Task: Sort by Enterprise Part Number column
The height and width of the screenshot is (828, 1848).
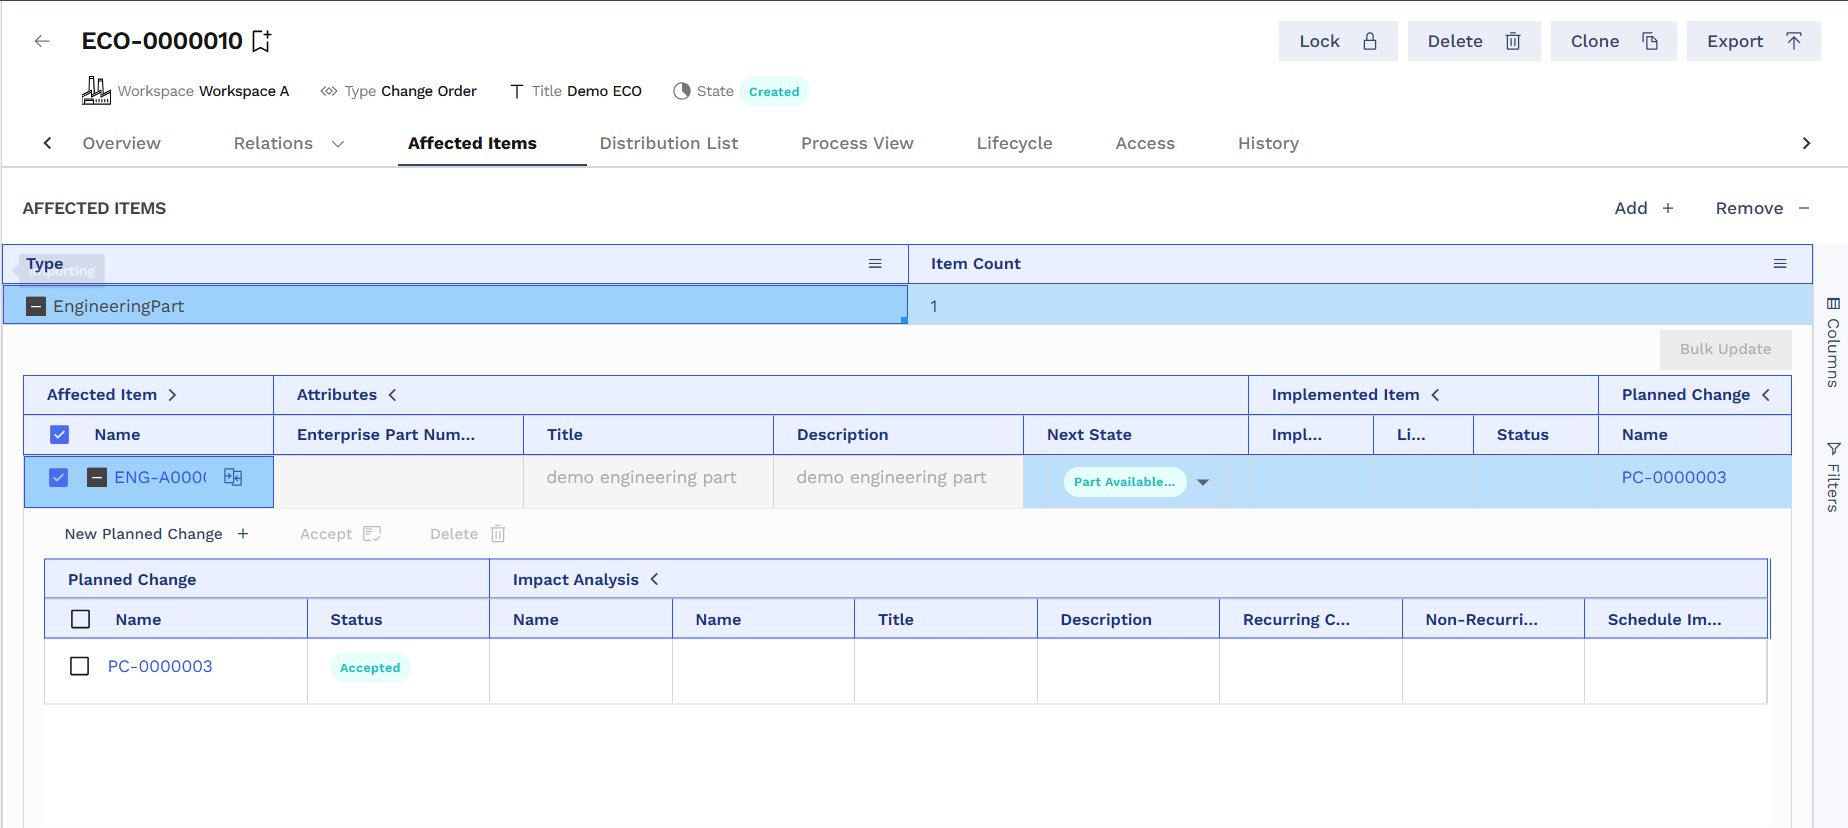Action: pyautogui.click(x=386, y=435)
